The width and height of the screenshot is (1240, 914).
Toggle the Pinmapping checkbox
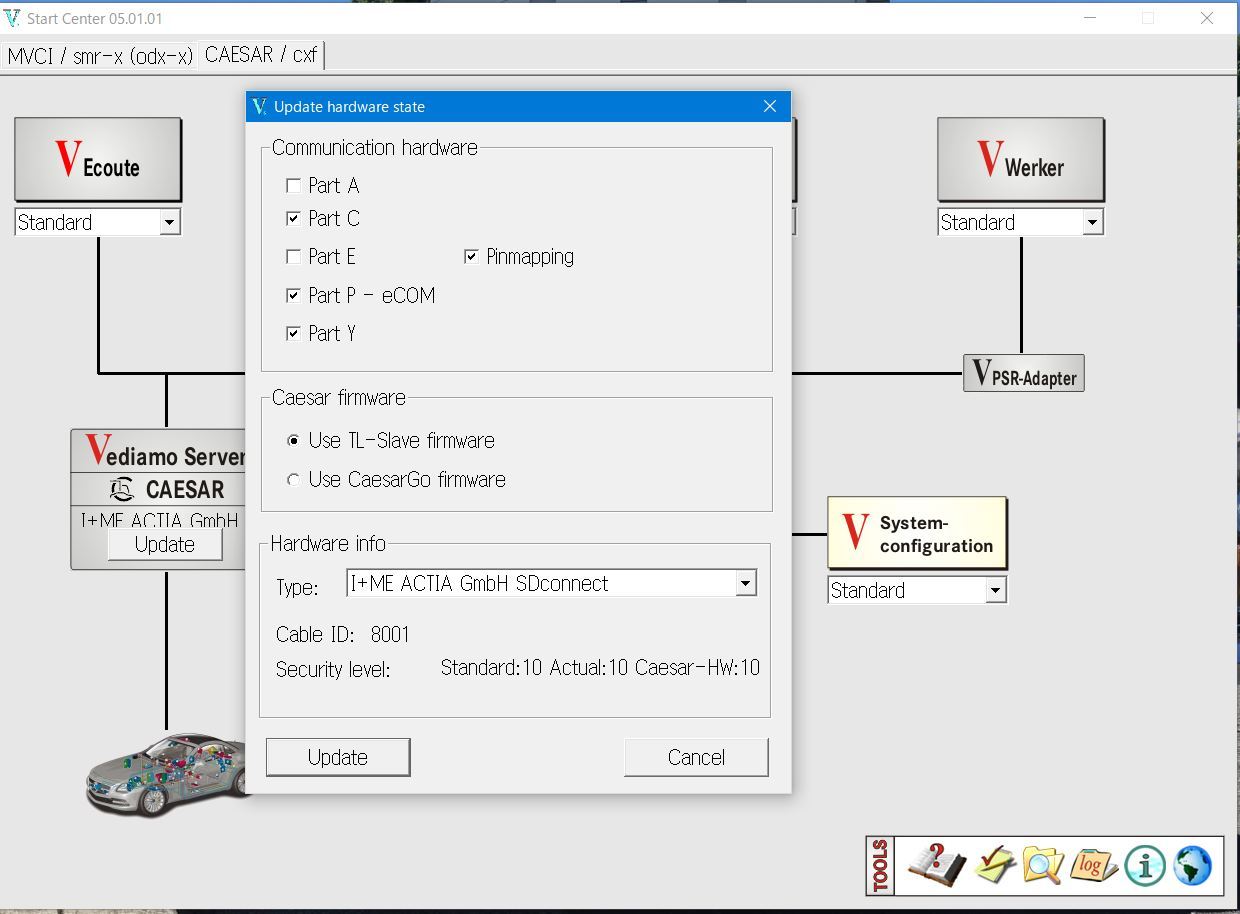[x=471, y=257]
